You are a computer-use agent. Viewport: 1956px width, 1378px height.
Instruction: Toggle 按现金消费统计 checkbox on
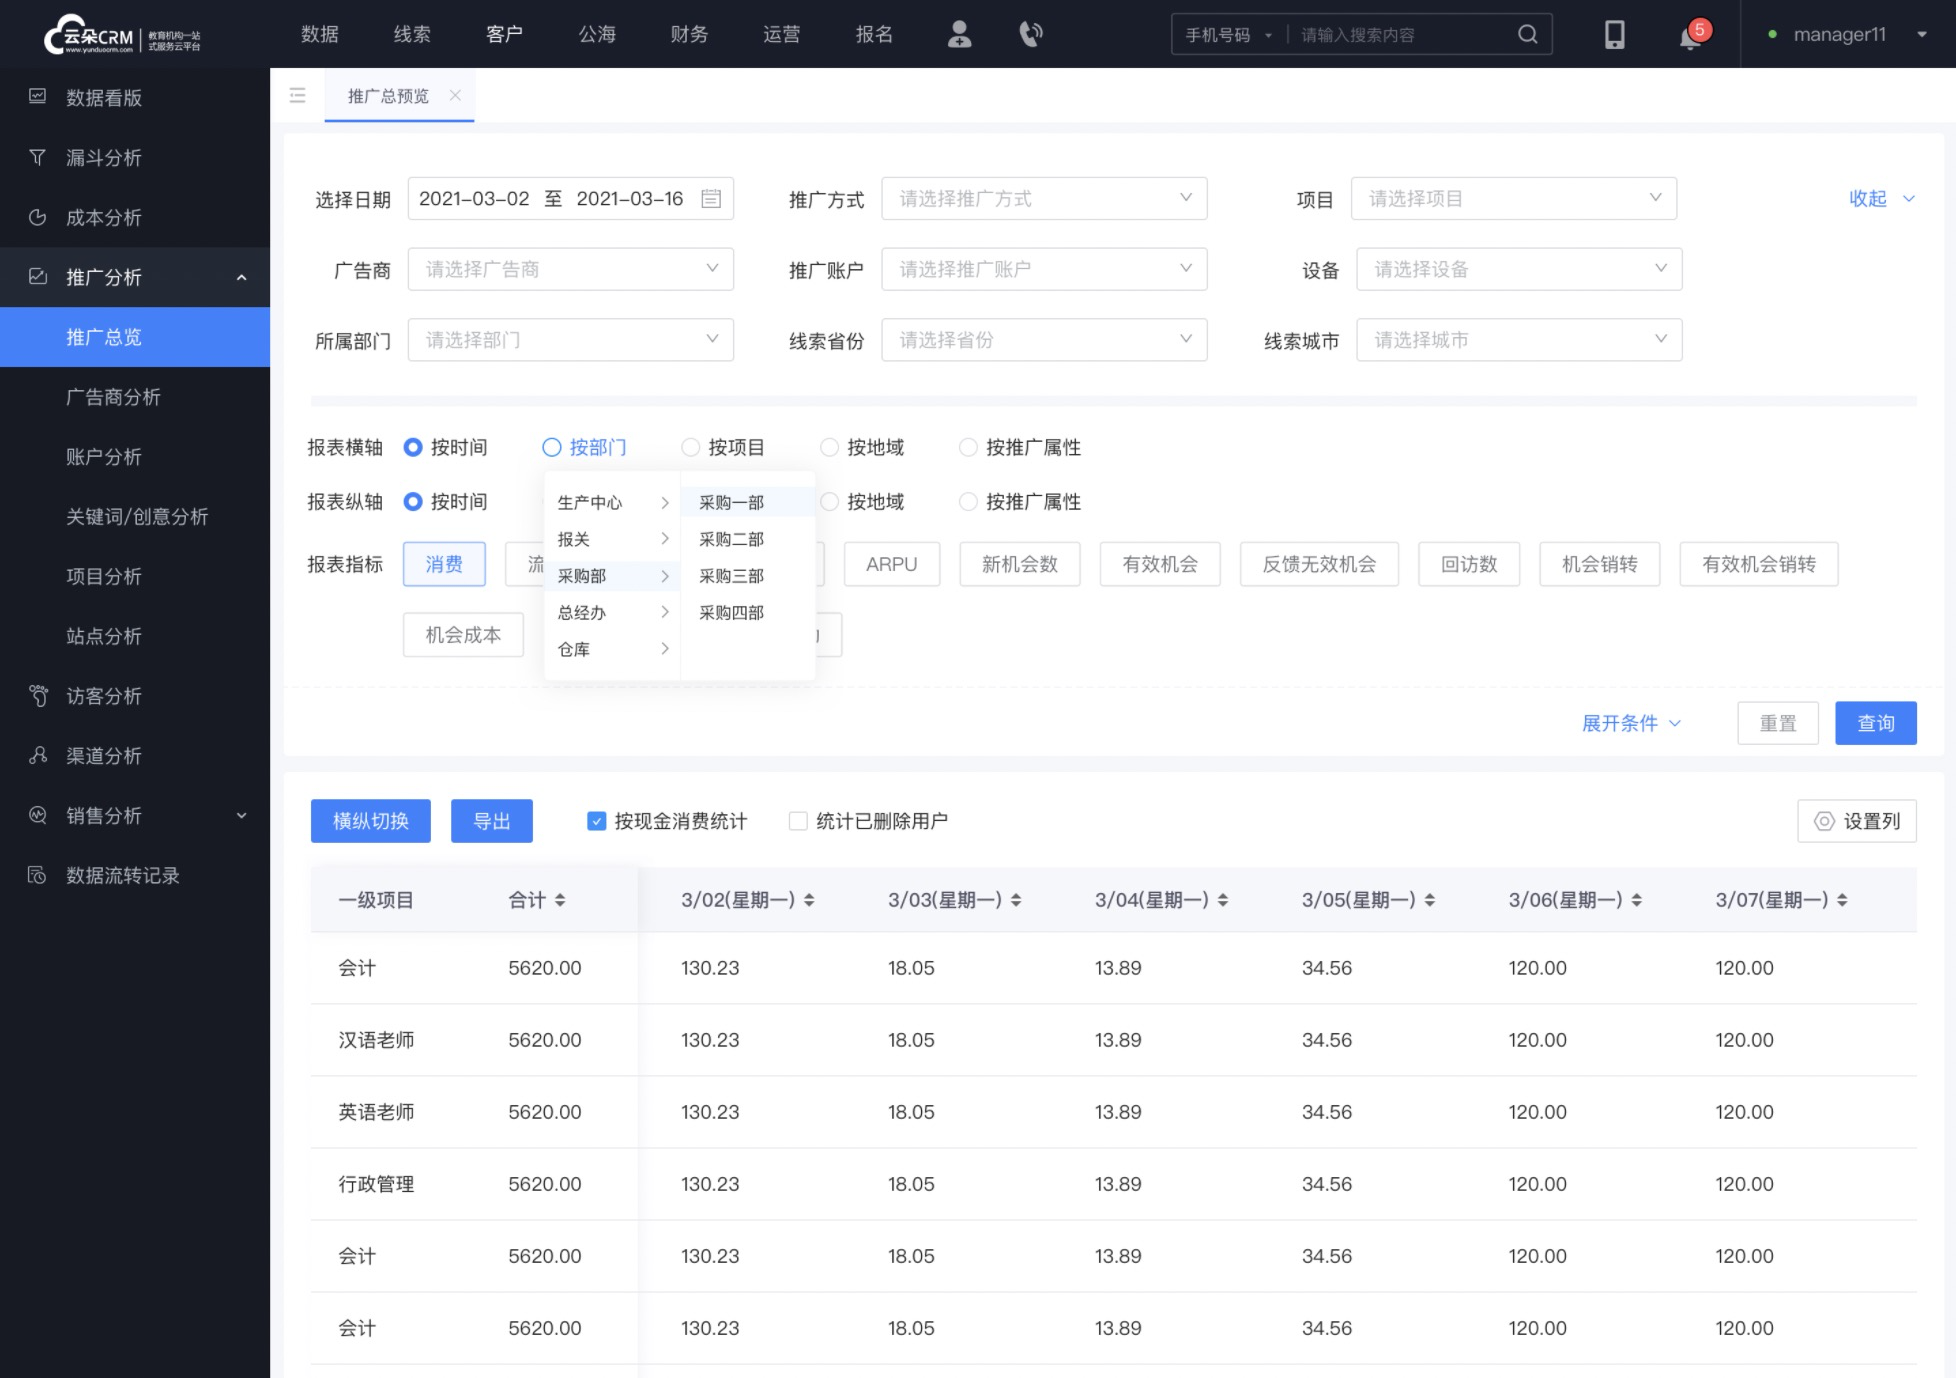point(596,820)
